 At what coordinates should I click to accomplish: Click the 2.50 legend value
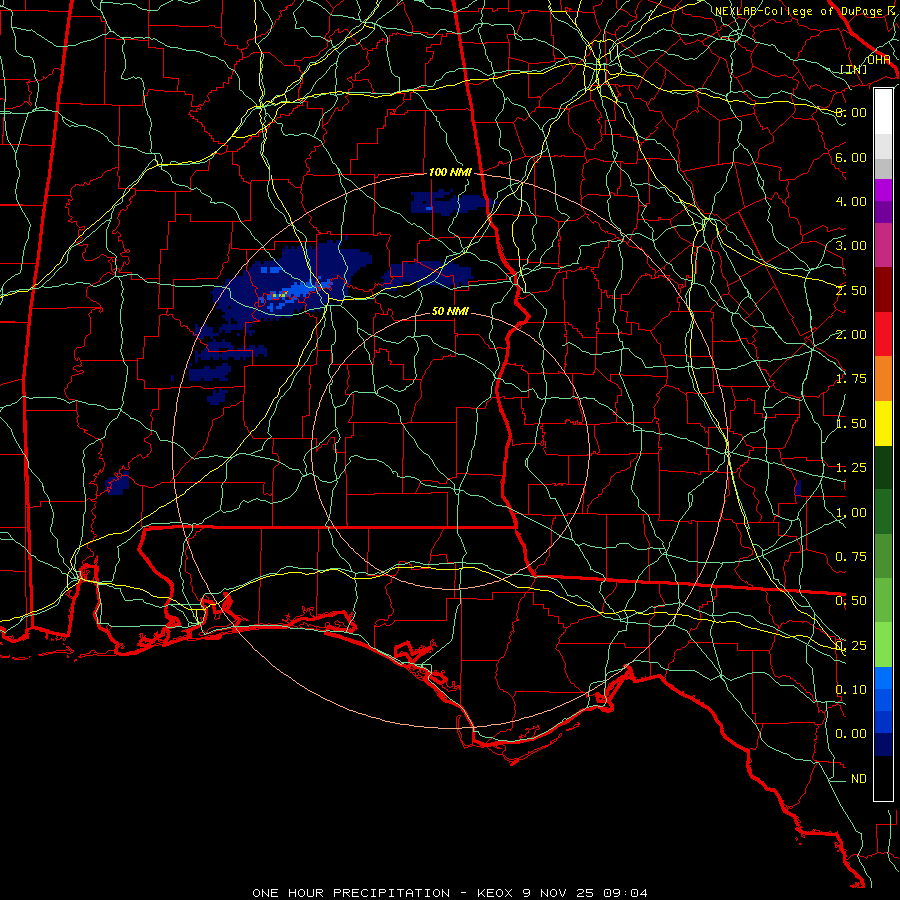point(851,290)
